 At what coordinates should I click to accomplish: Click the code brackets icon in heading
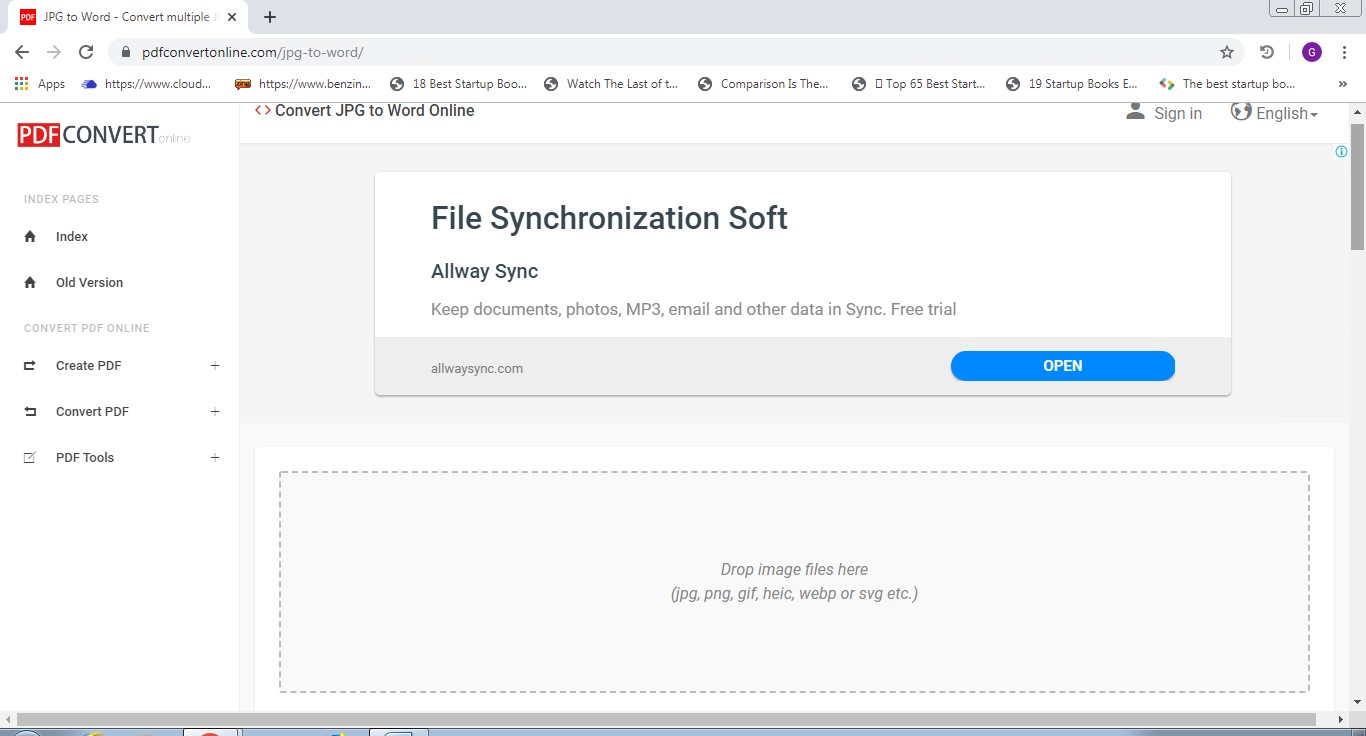(263, 110)
